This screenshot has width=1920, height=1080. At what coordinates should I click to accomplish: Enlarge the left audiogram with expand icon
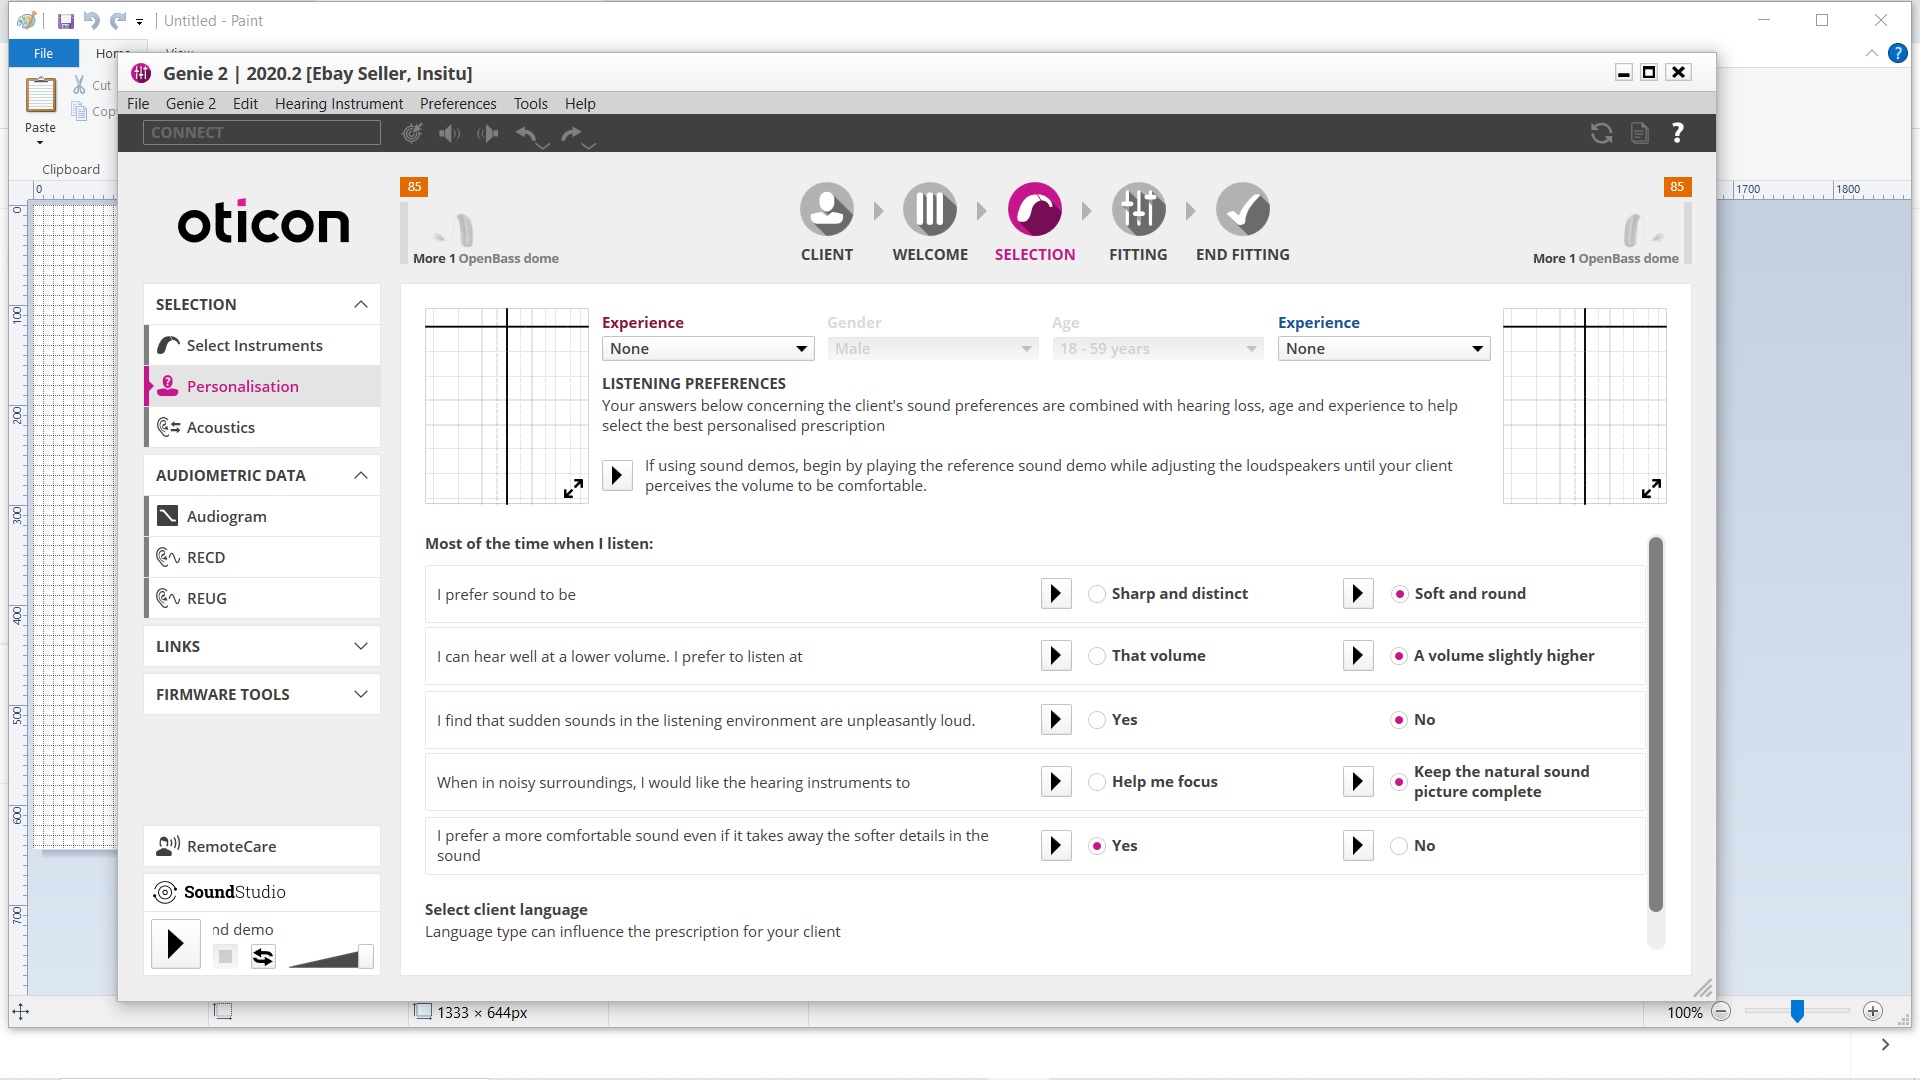click(x=573, y=489)
